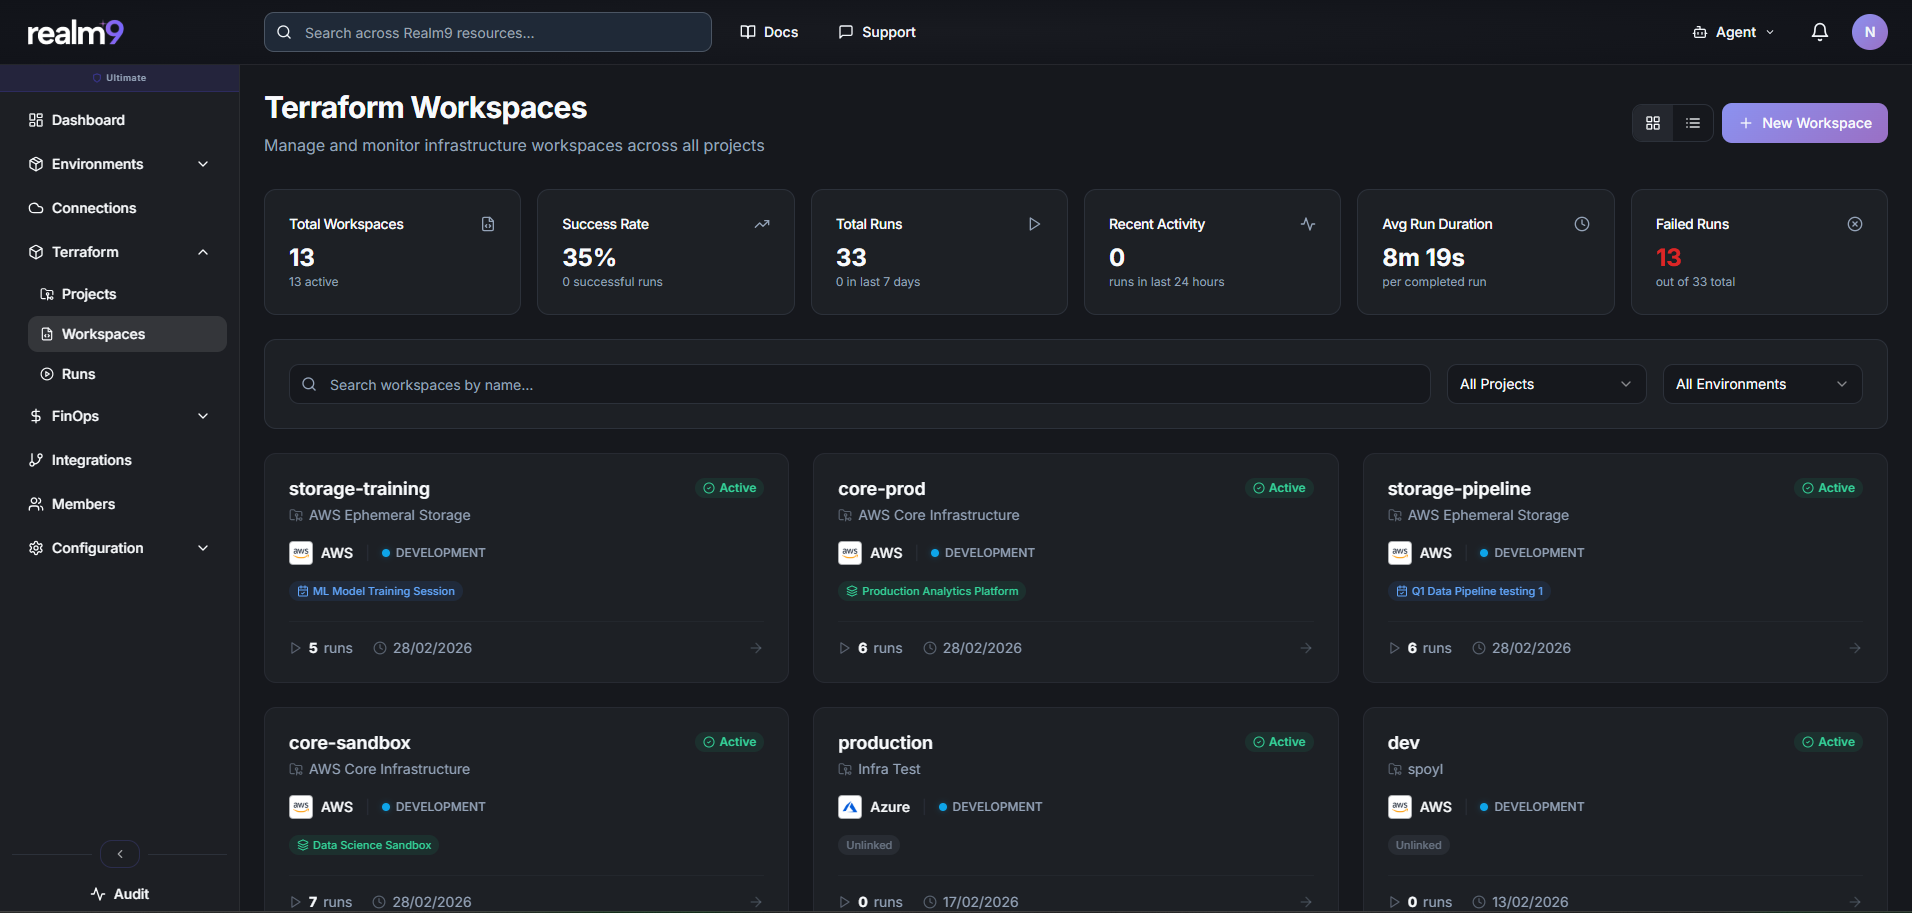Switch to list view layout
This screenshot has height=913, width=1912.
1693,122
